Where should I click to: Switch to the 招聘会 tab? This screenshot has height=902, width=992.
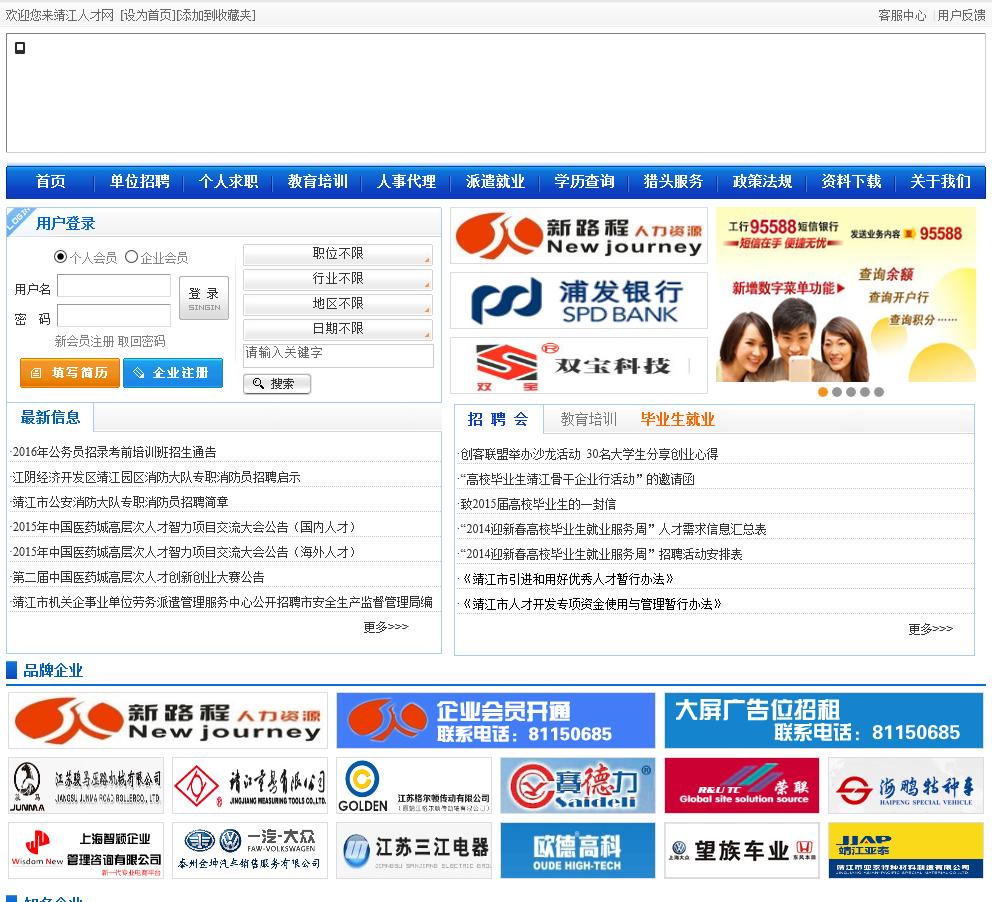(x=498, y=419)
